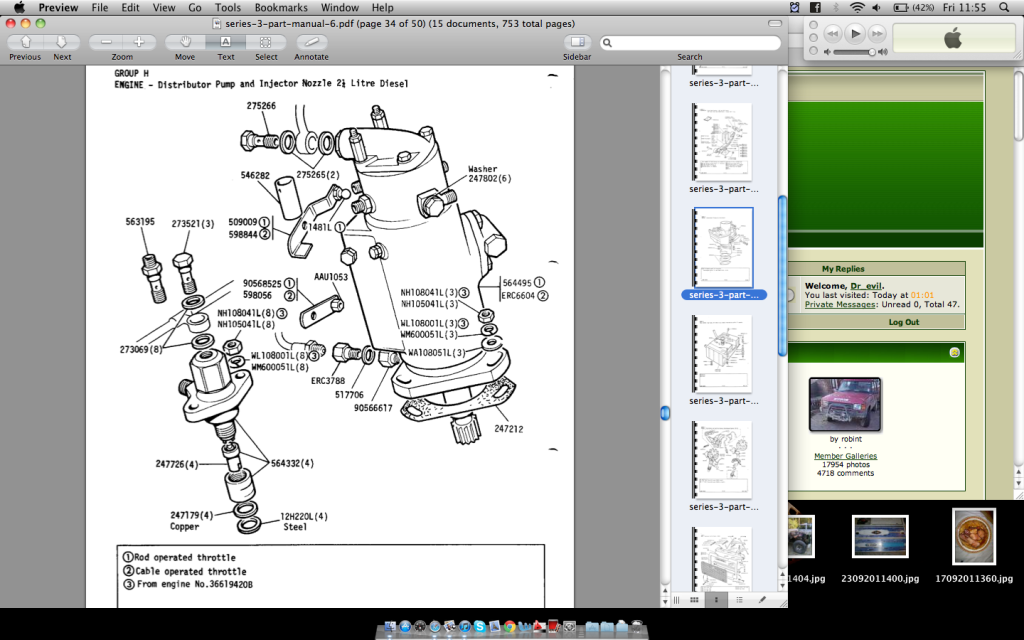
Task: Open the Tools menu
Action: tap(228, 7)
